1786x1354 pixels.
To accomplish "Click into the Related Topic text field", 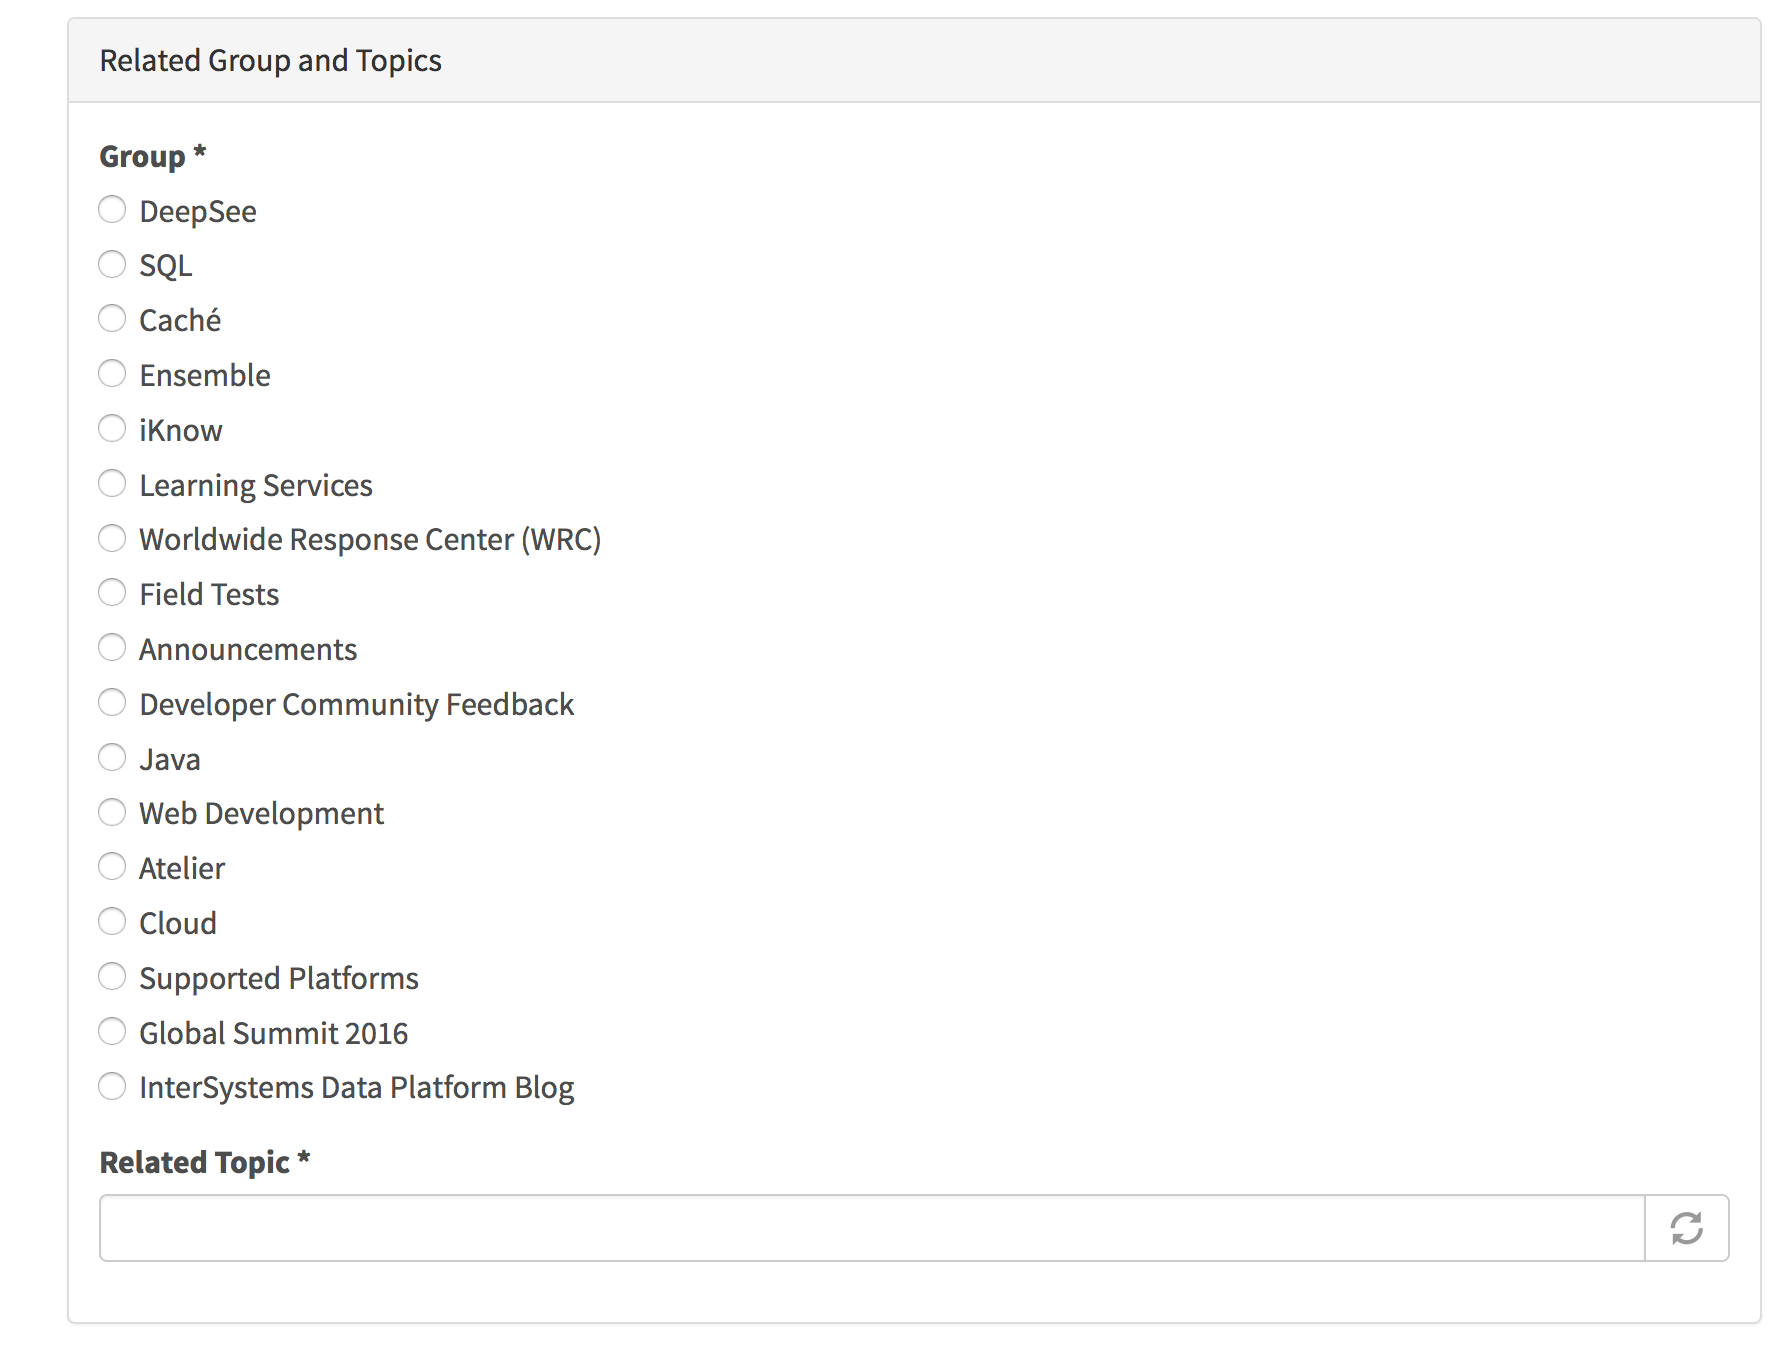I will tap(871, 1228).
